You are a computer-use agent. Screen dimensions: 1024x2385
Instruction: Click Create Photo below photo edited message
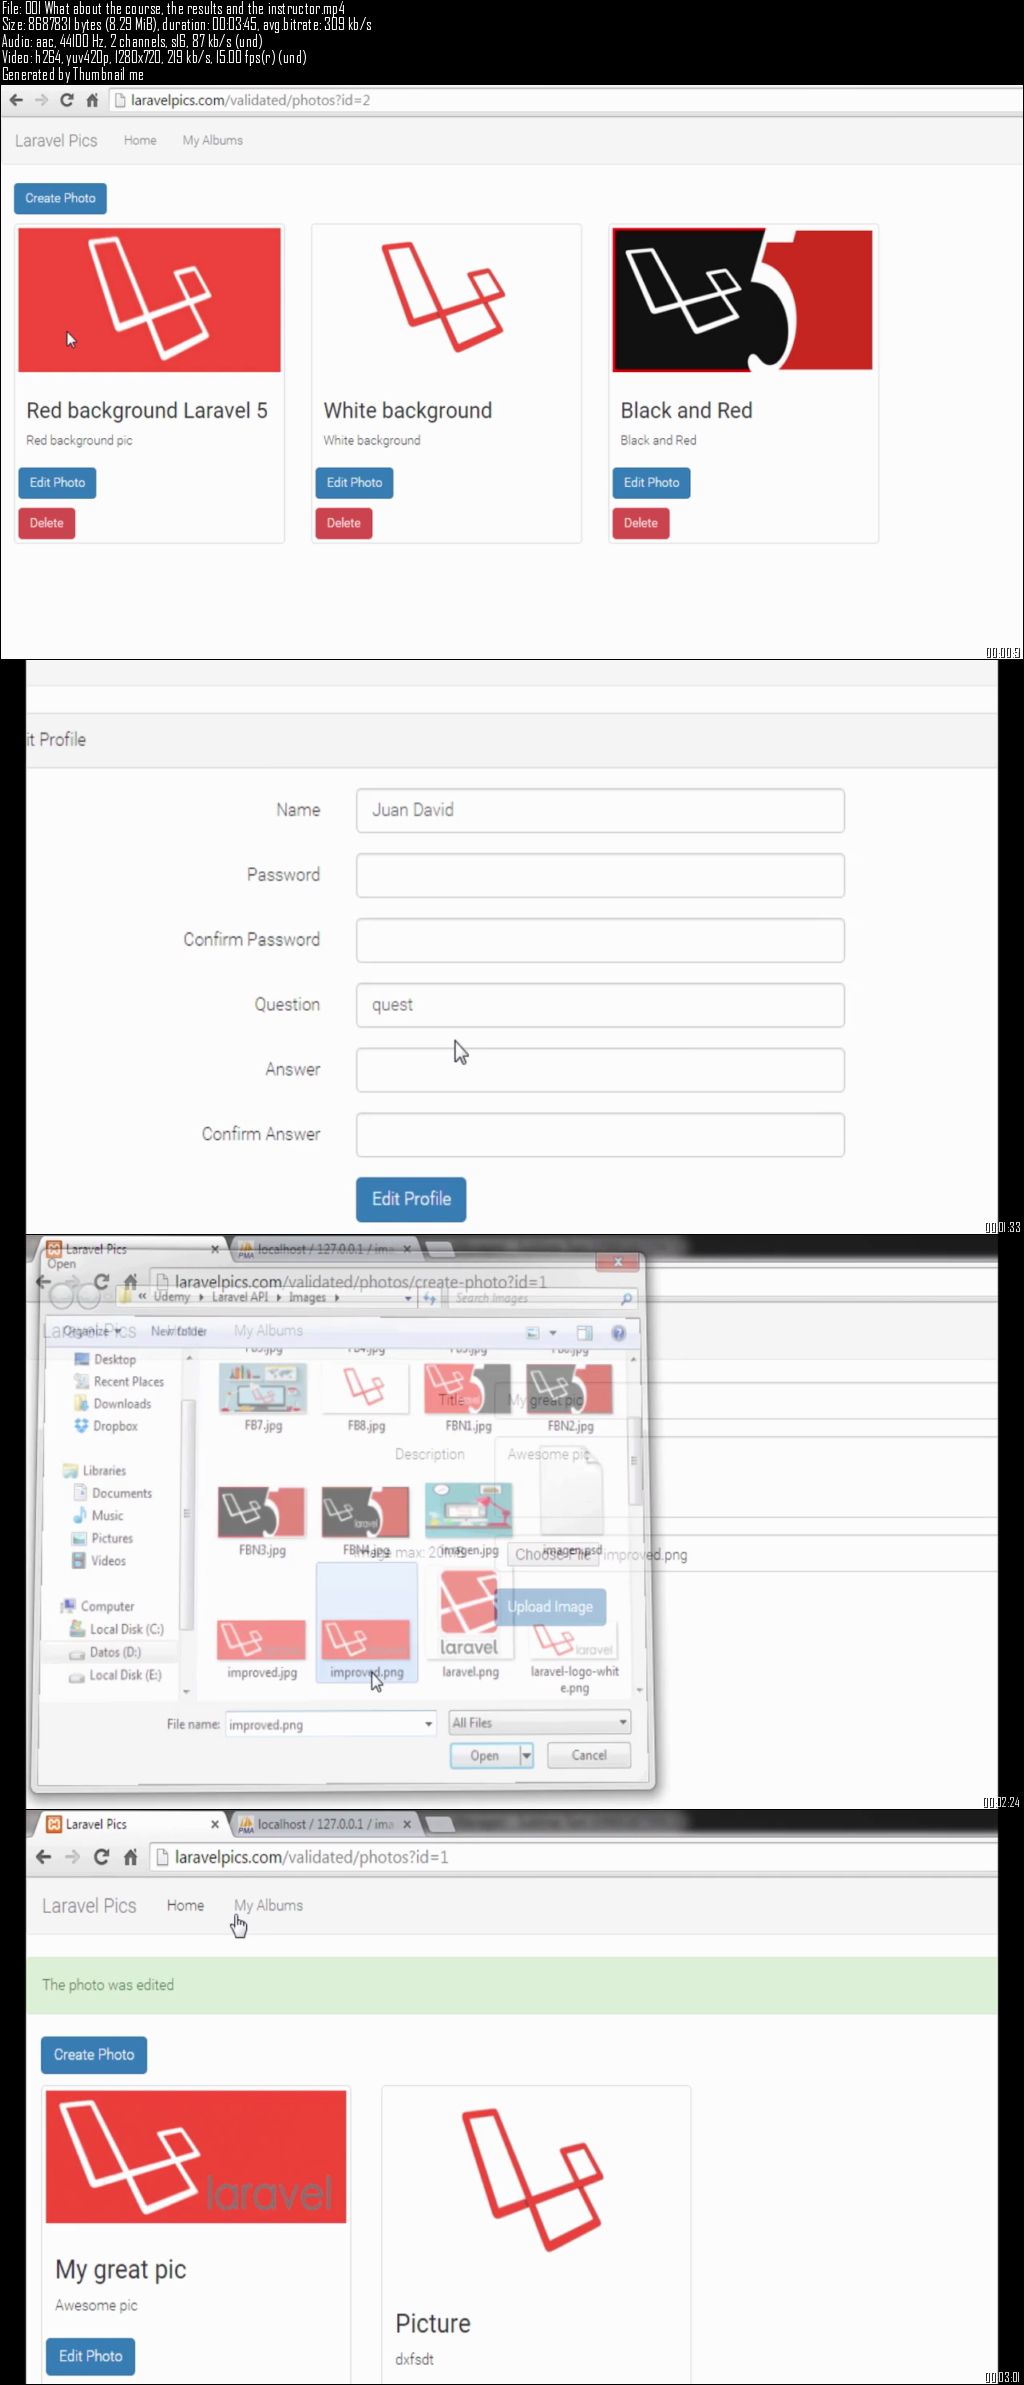coord(94,2054)
